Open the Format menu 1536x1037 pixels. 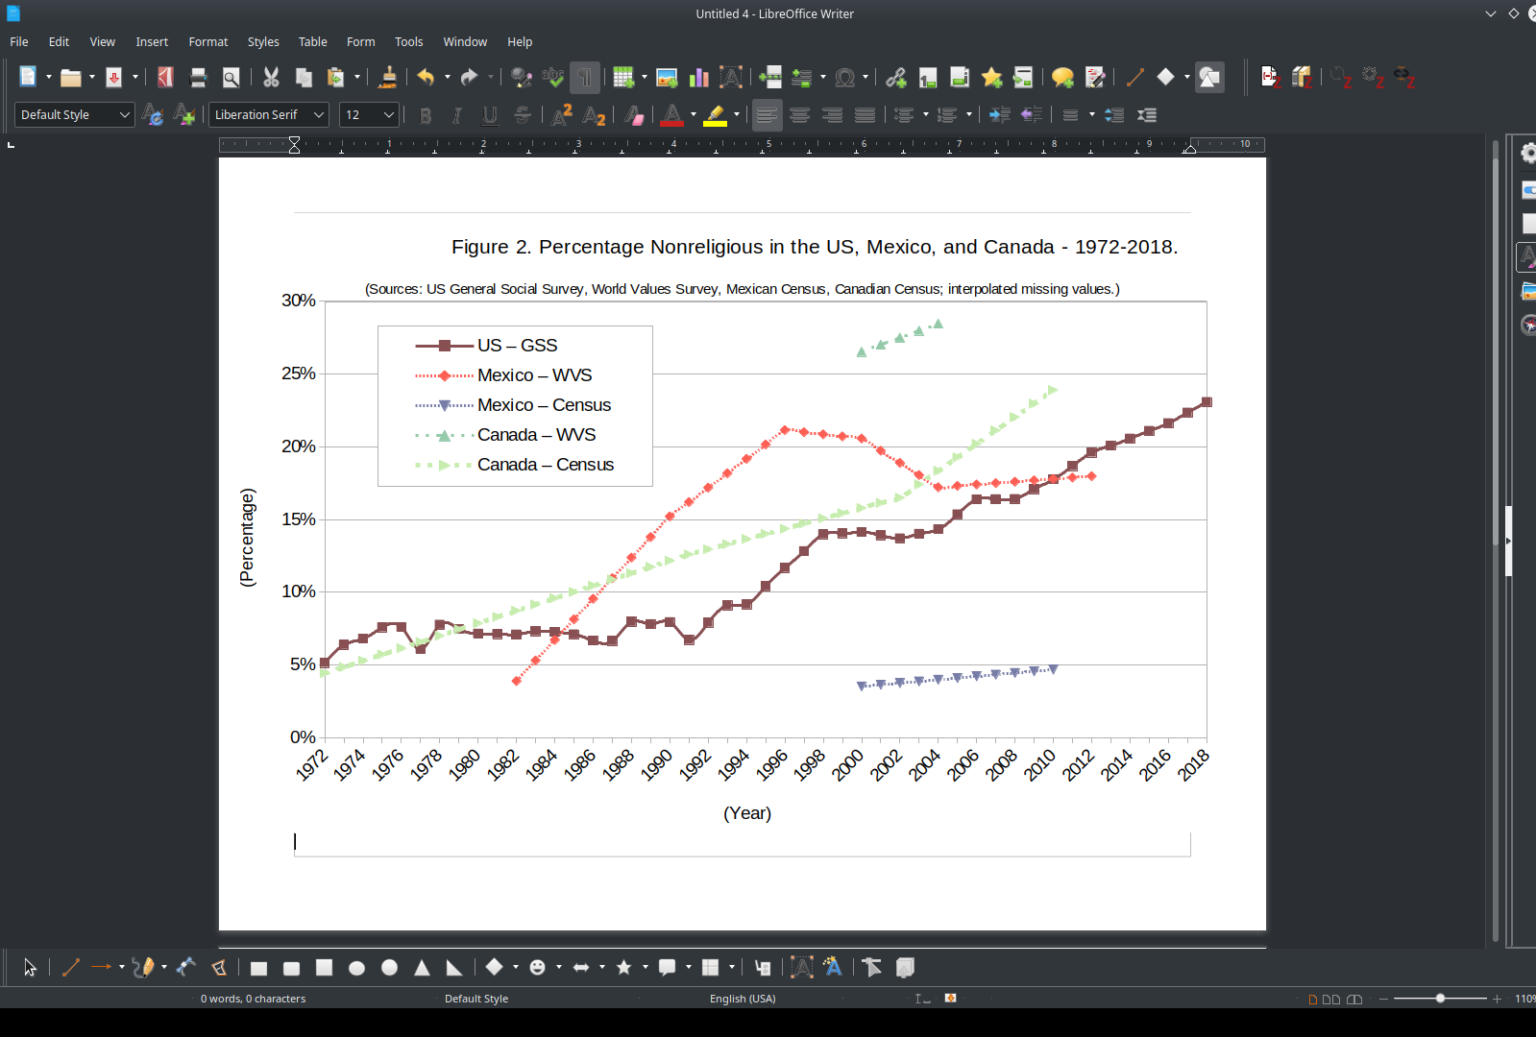208,42
